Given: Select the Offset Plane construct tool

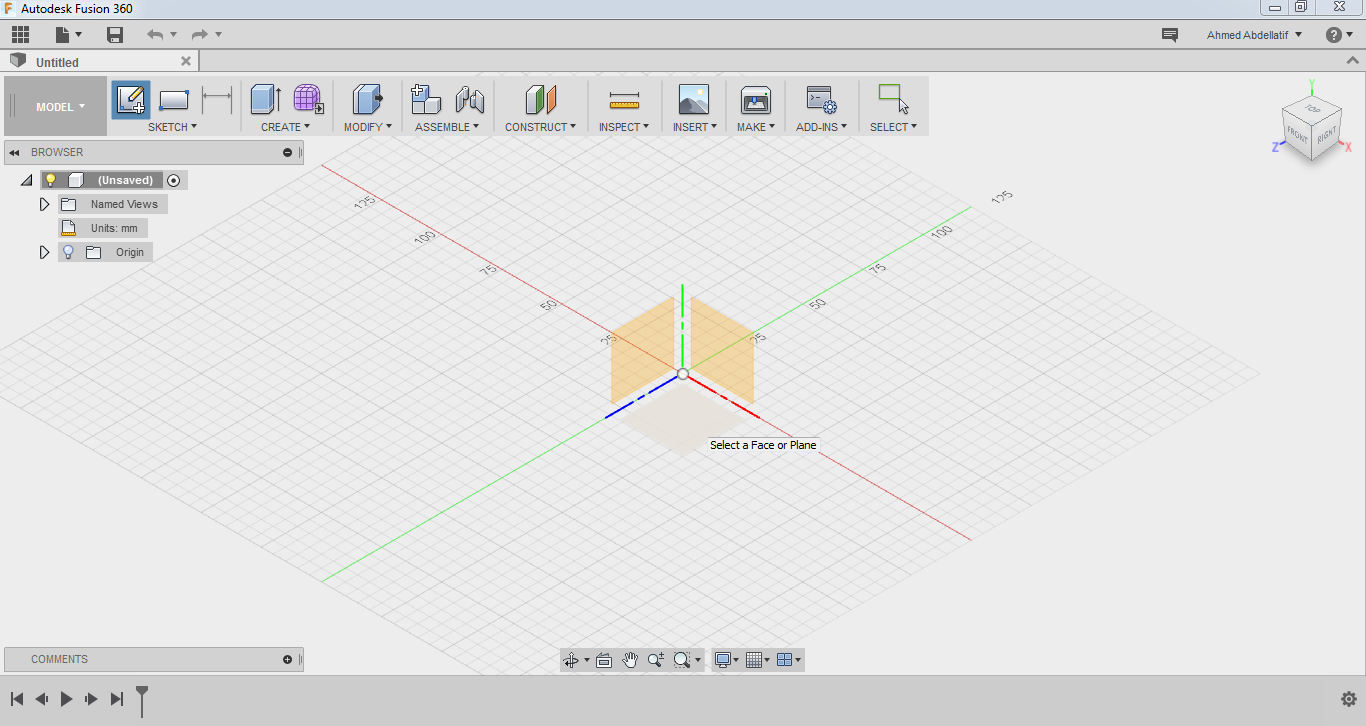Looking at the screenshot, I should [540, 100].
